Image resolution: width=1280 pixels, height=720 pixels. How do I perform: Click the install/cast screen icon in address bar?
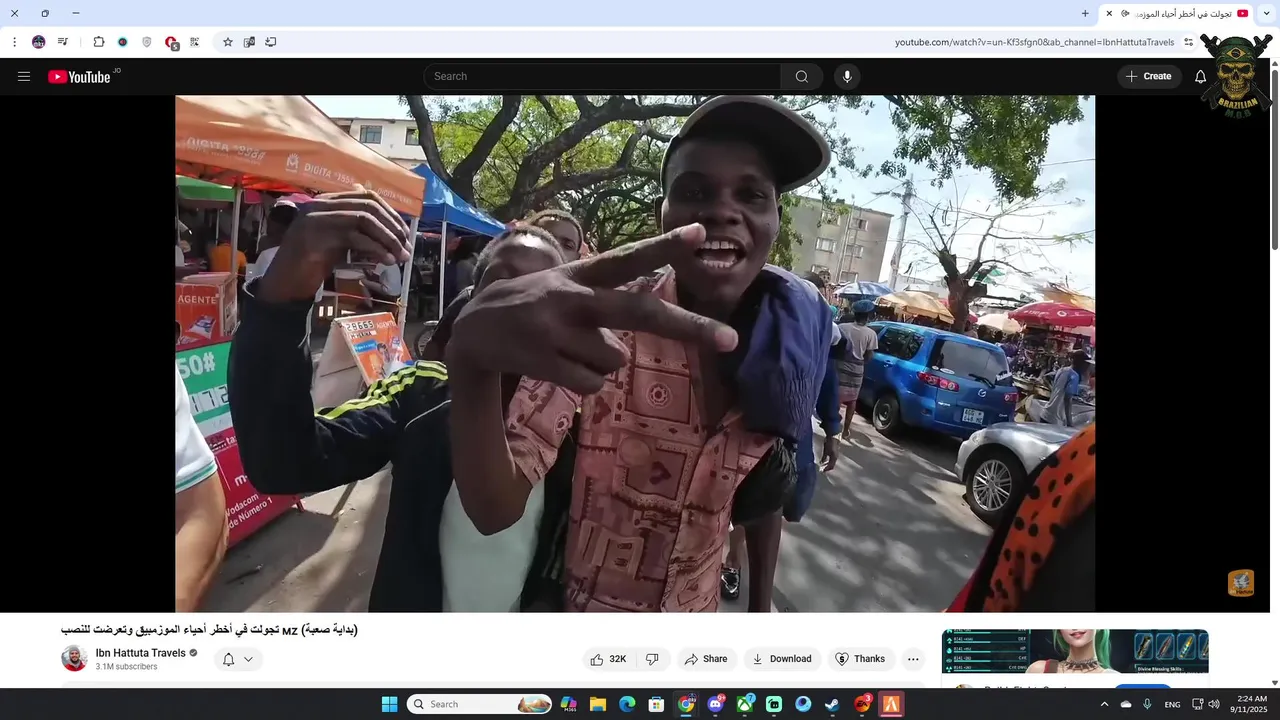point(271,42)
